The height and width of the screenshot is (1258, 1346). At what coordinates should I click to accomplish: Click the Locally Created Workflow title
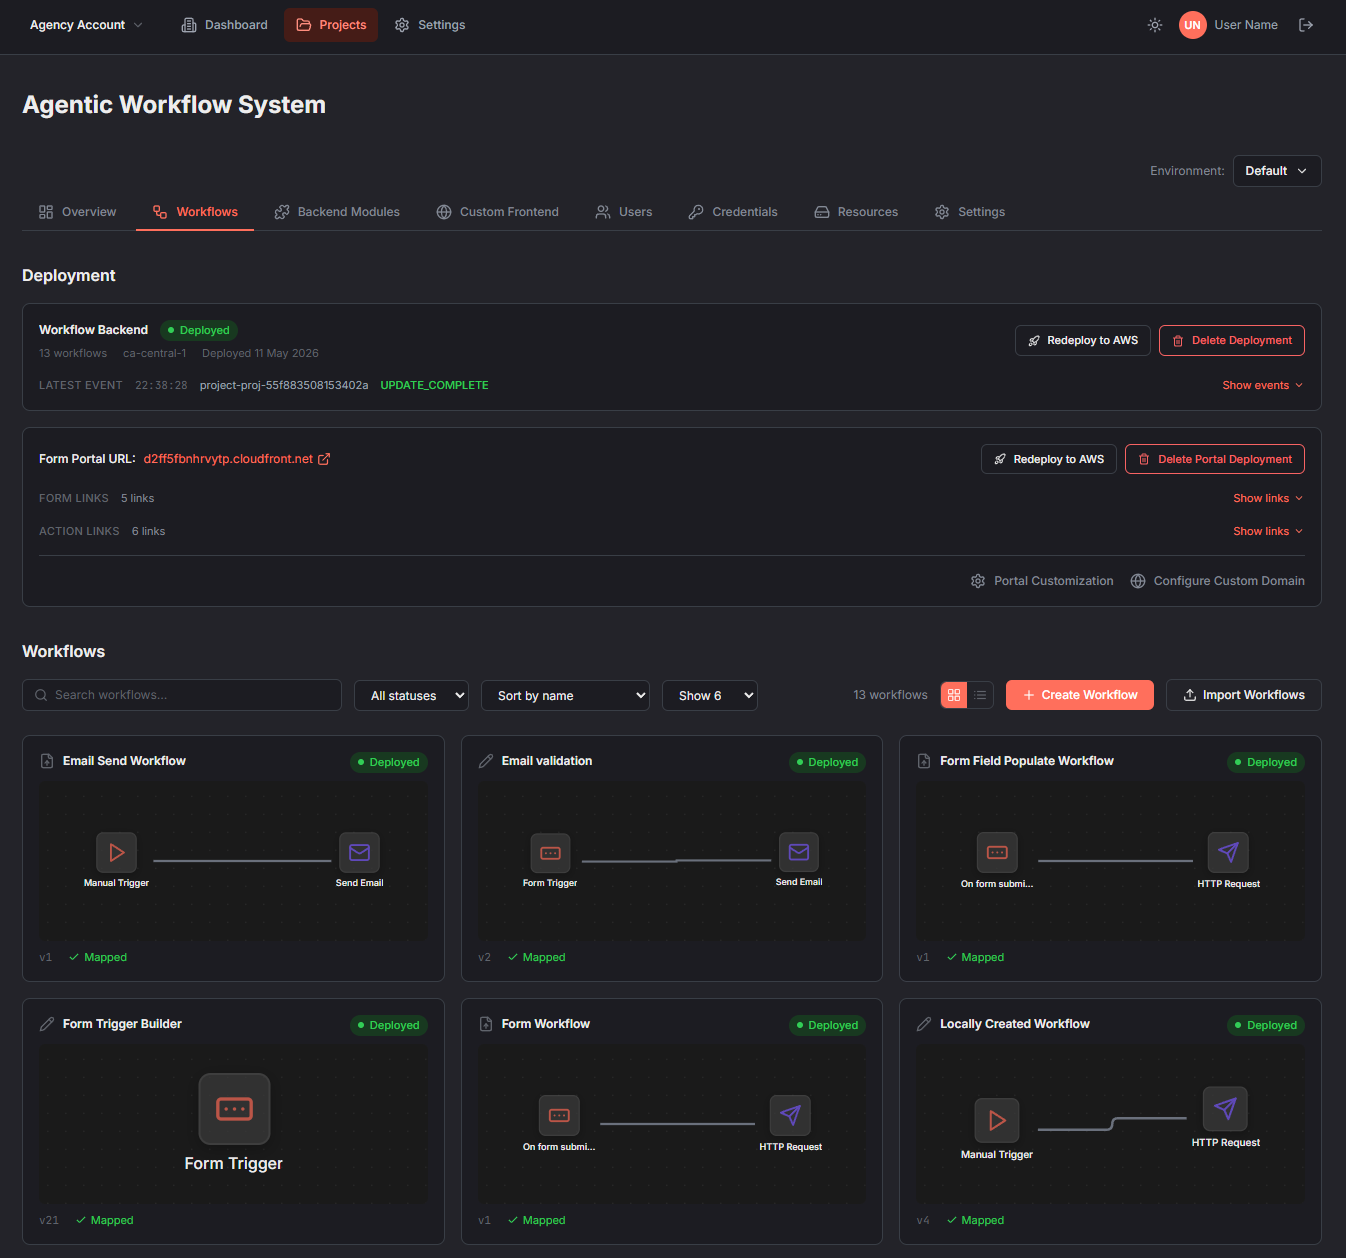(x=1015, y=1024)
